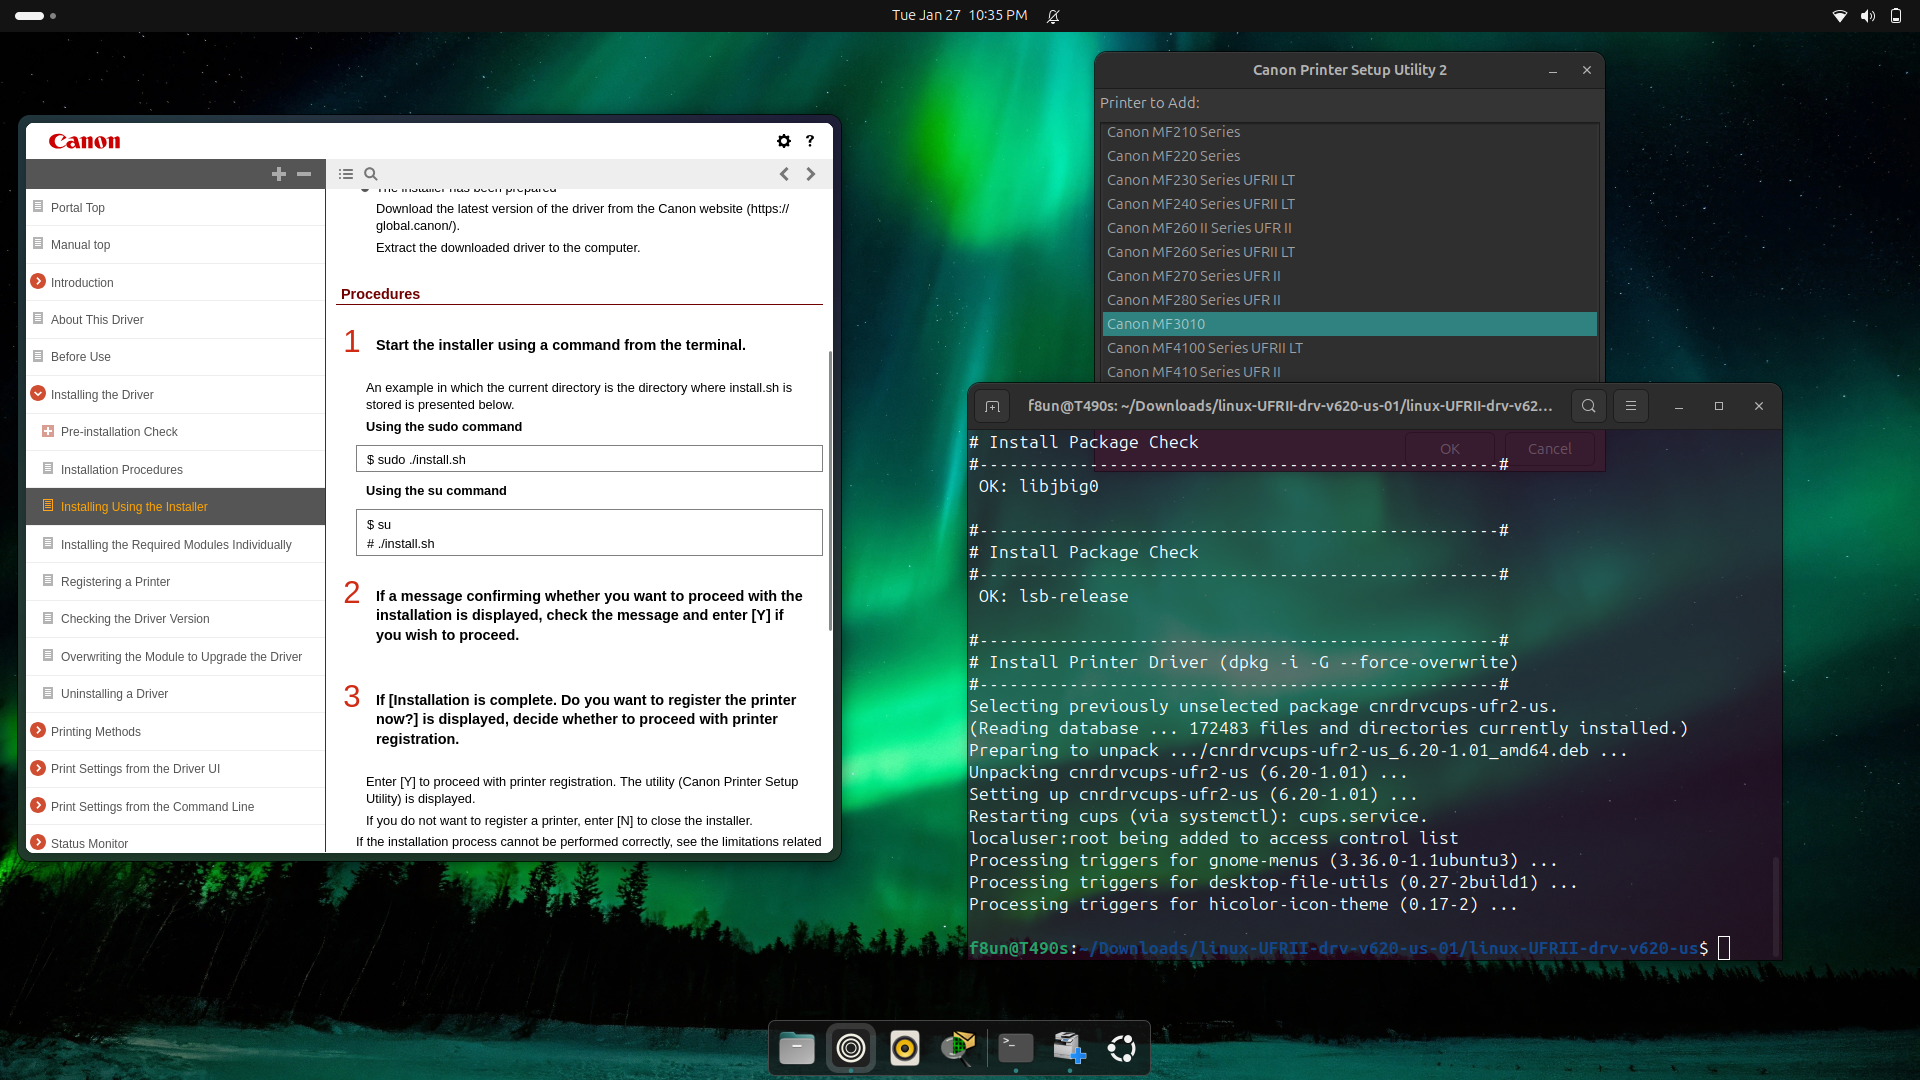Open the manual search magnifier icon
Viewport: 1920px width, 1080px height.
[x=371, y=174]
